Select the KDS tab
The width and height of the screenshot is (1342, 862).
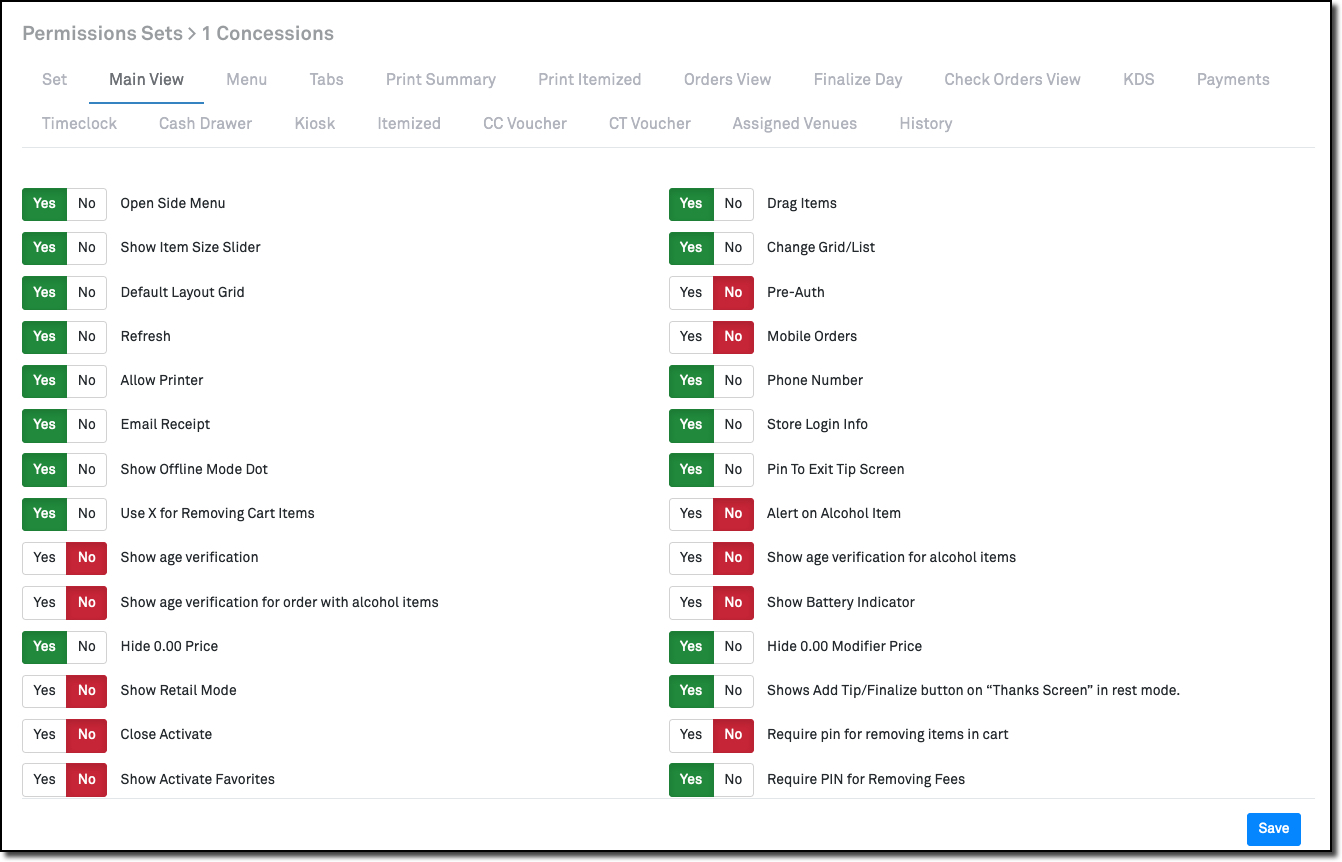pyautogui.click(x=1138, y=79)
